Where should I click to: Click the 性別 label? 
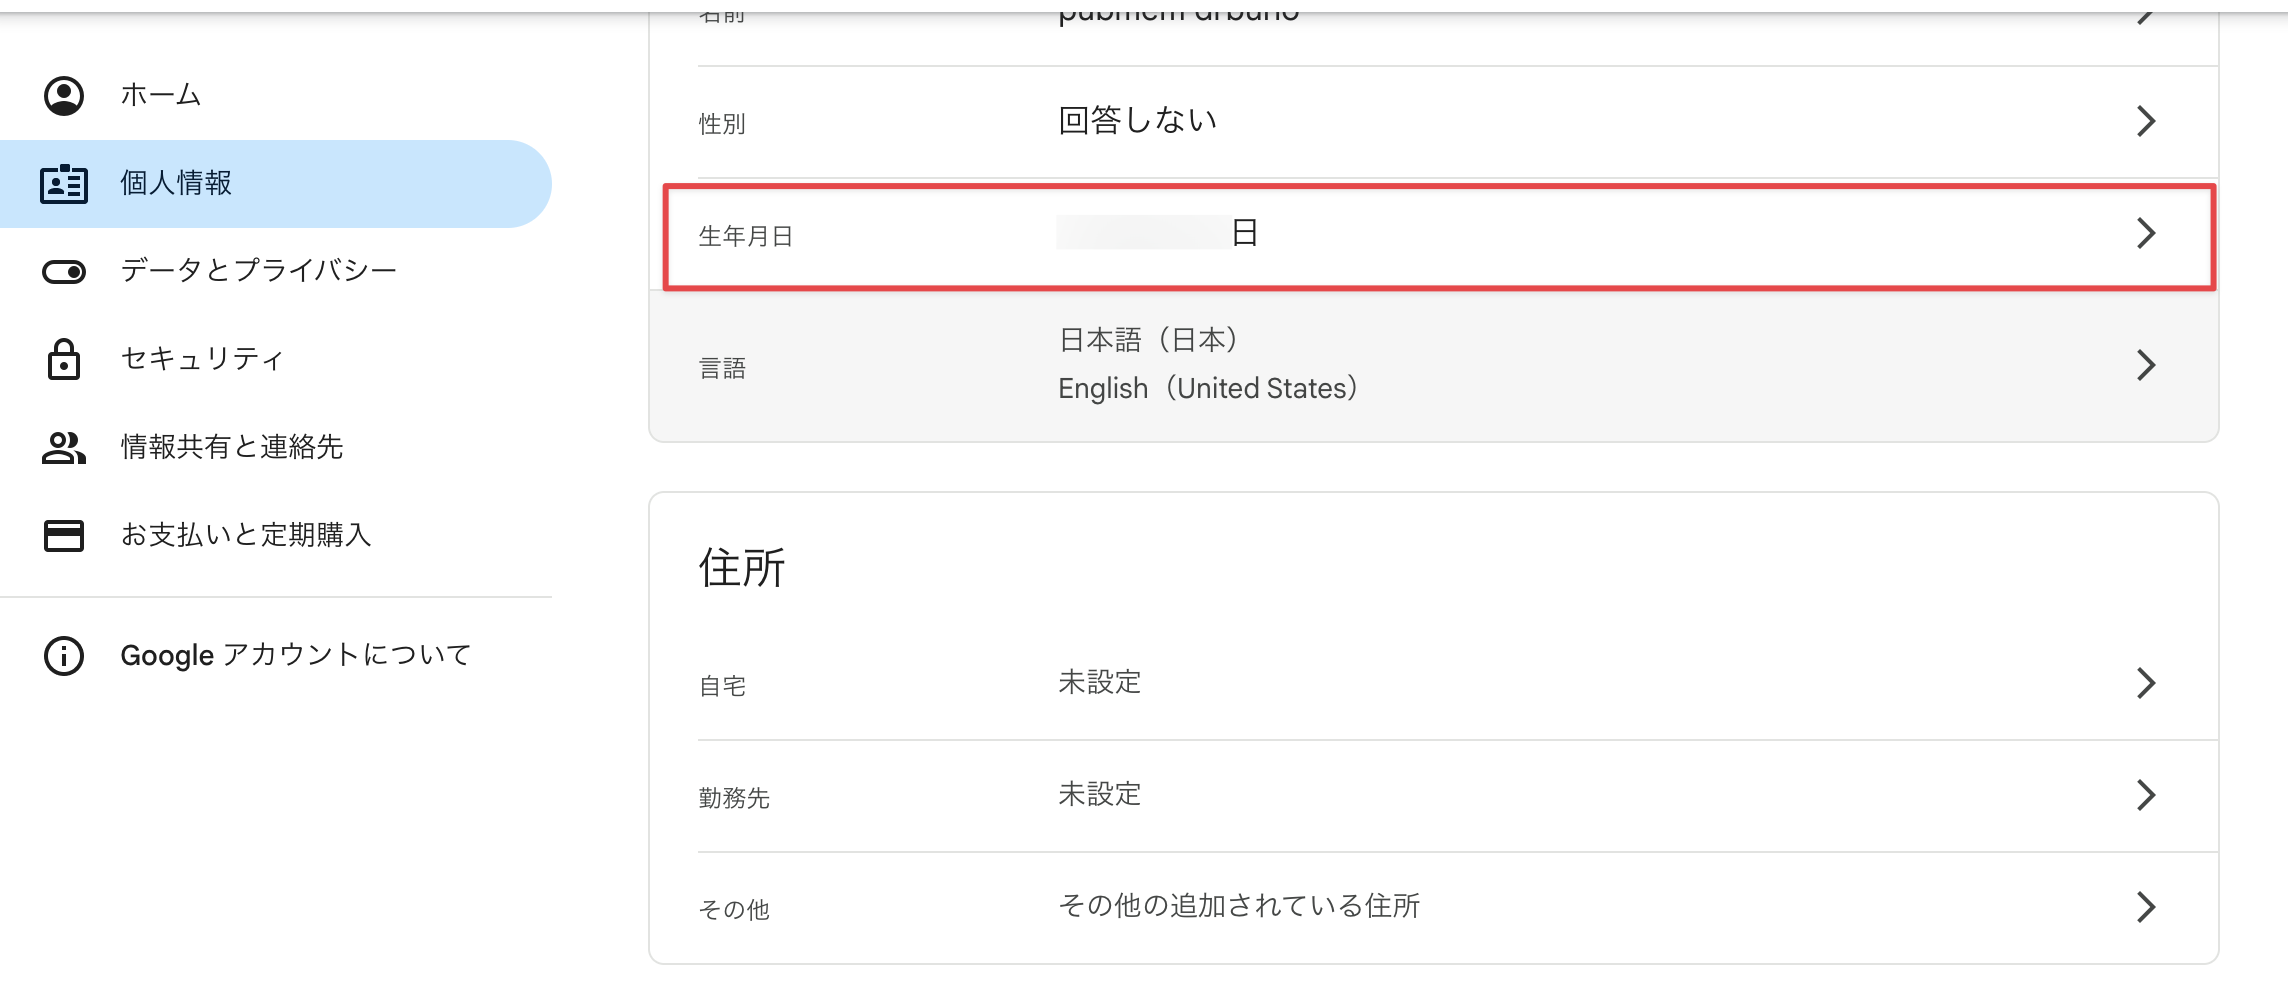click(x=722, y=124)
